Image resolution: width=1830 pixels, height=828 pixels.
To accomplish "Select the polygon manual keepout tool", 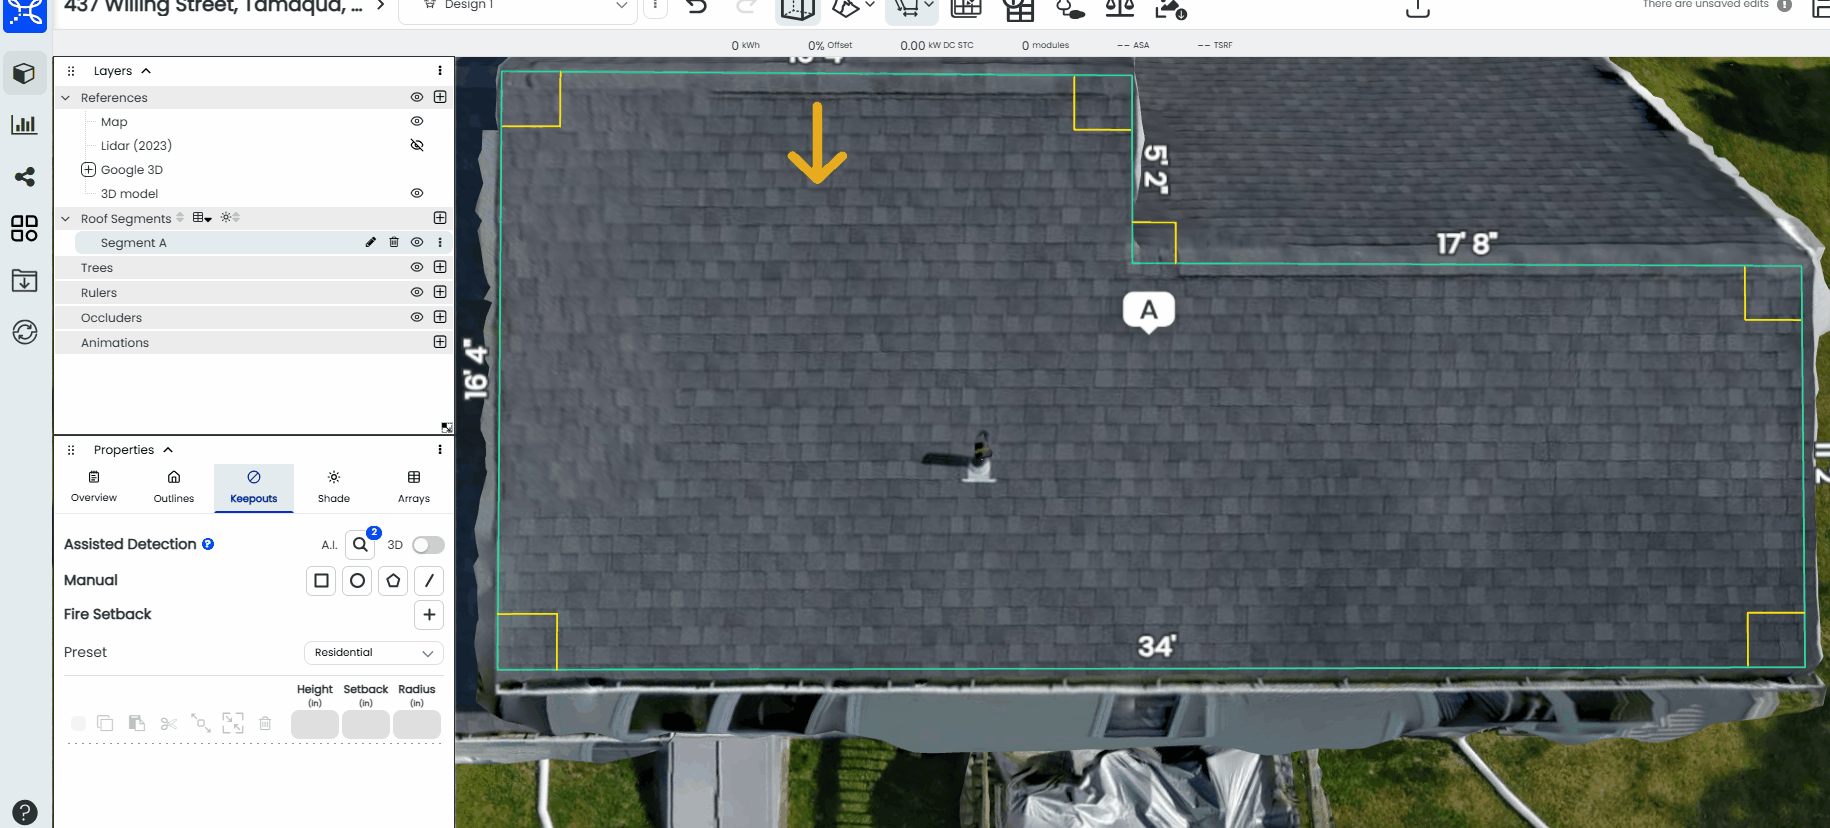I will [x=393, y=581].
